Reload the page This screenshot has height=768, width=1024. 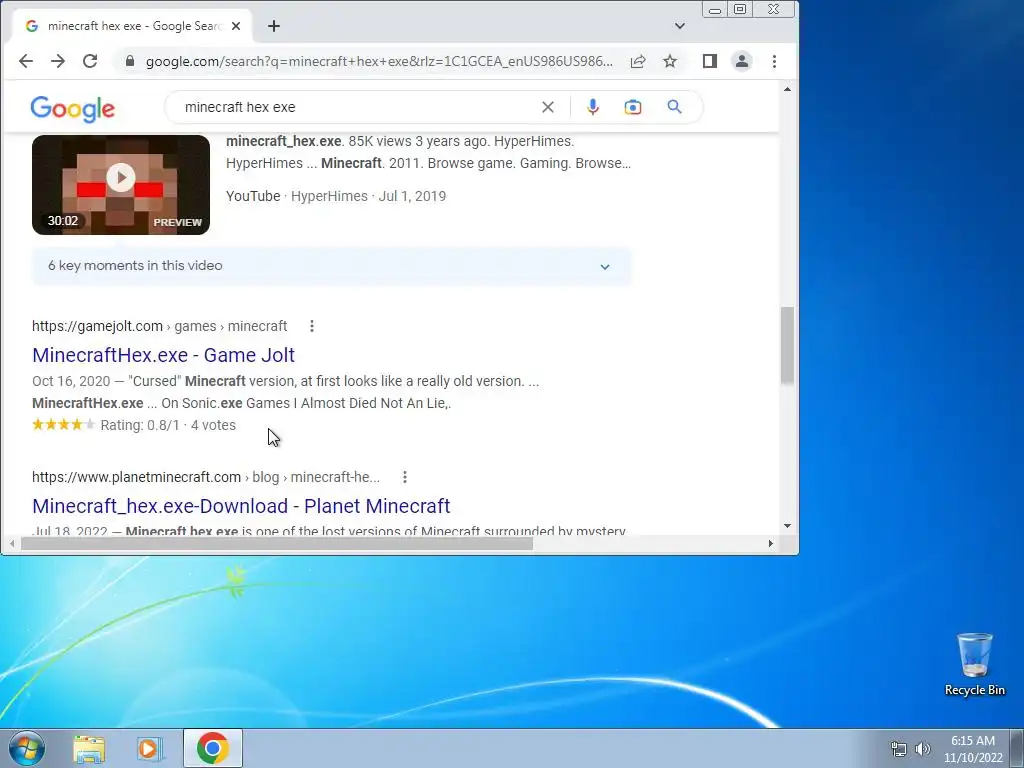(x=90, y=61)
